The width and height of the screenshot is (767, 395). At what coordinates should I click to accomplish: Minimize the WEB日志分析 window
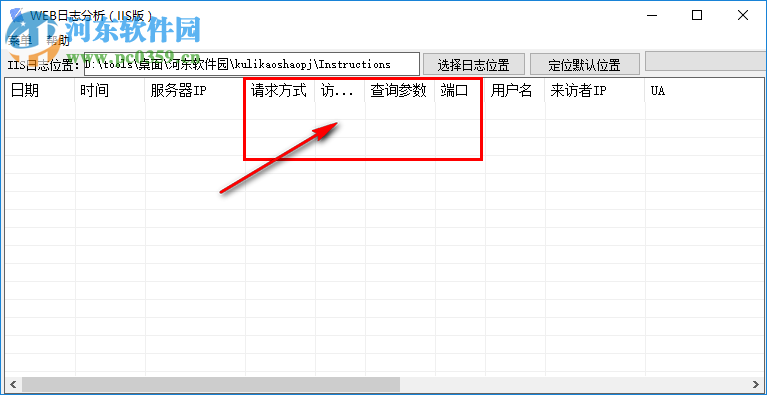tap(652, 15)
